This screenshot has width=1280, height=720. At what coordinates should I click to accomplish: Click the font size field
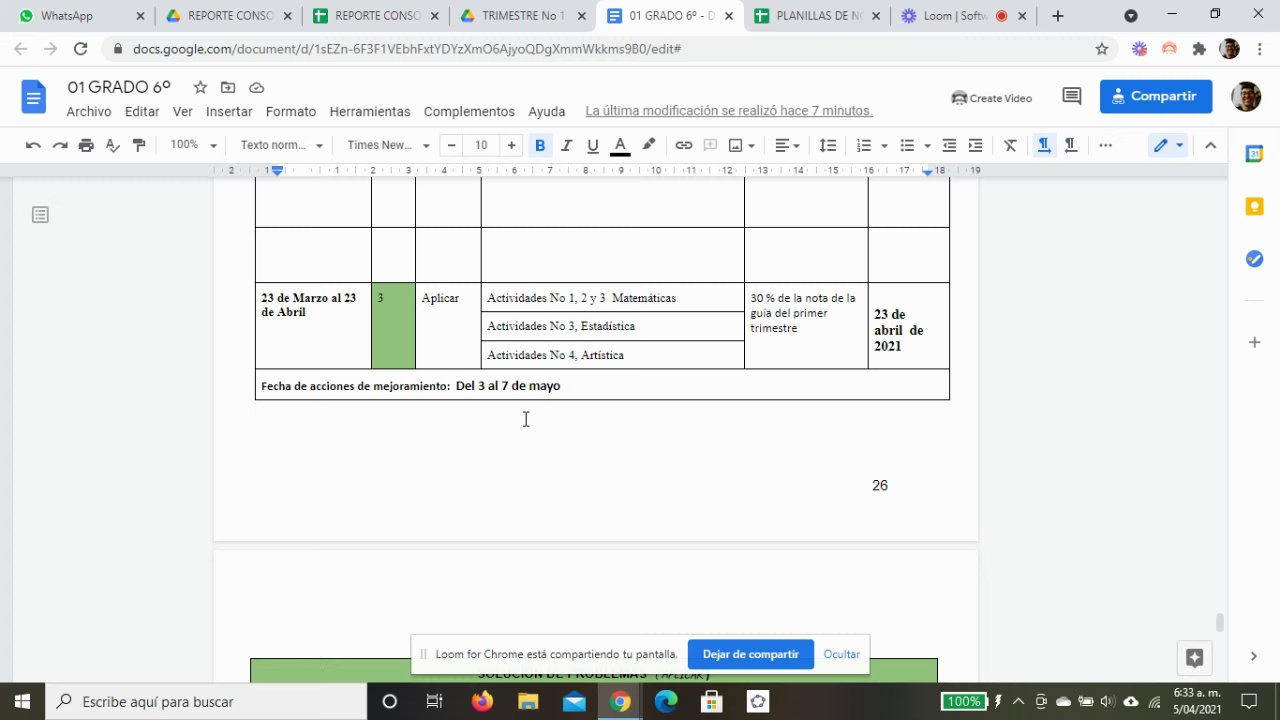pos(481,145)
